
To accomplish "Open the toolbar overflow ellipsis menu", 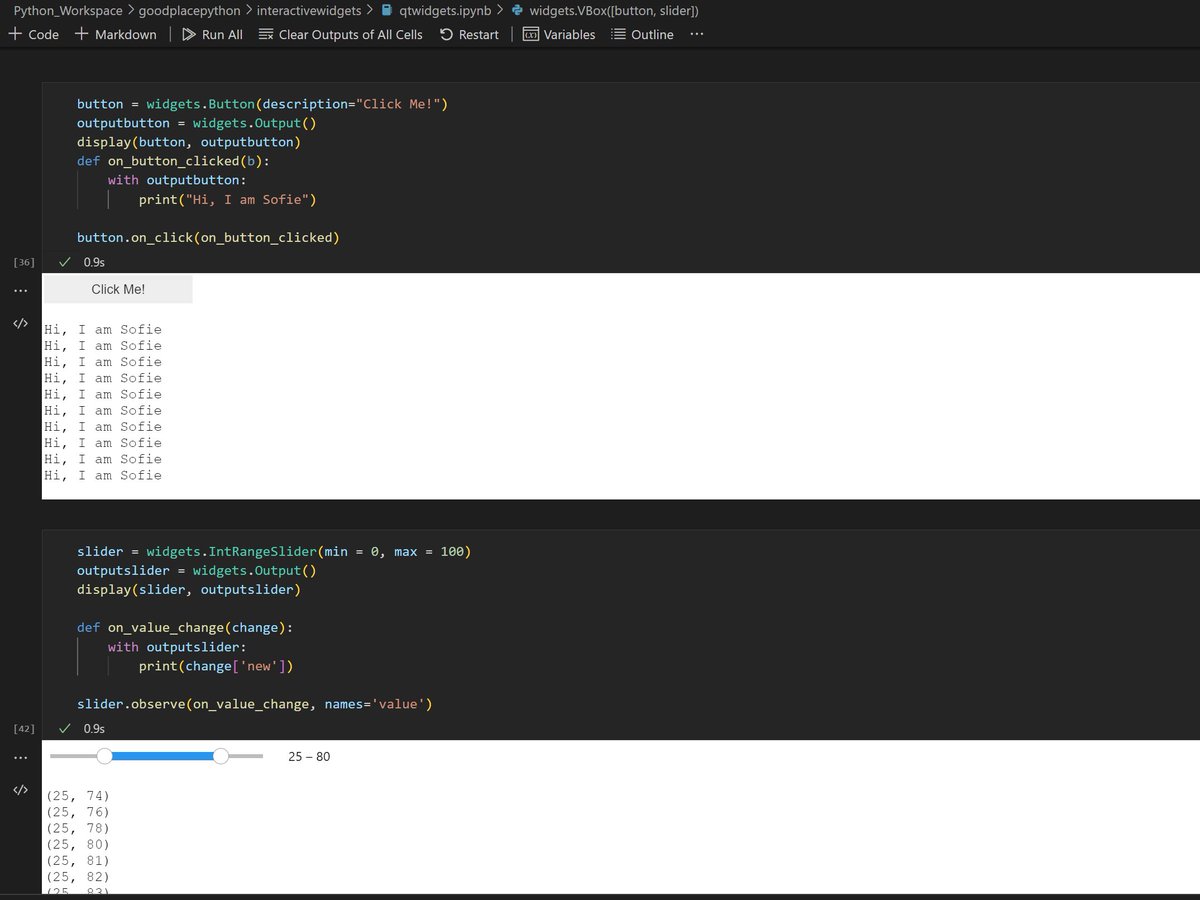I will coord(697,33).
